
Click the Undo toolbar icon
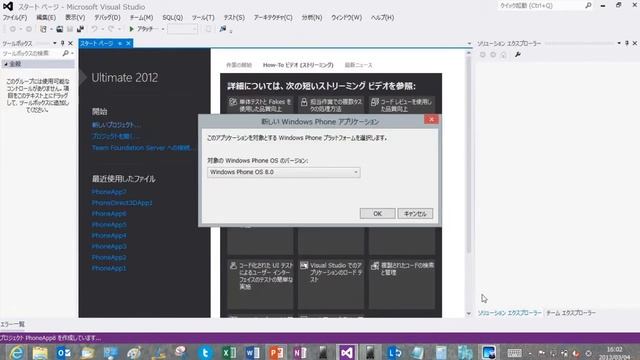coord(94,29)
